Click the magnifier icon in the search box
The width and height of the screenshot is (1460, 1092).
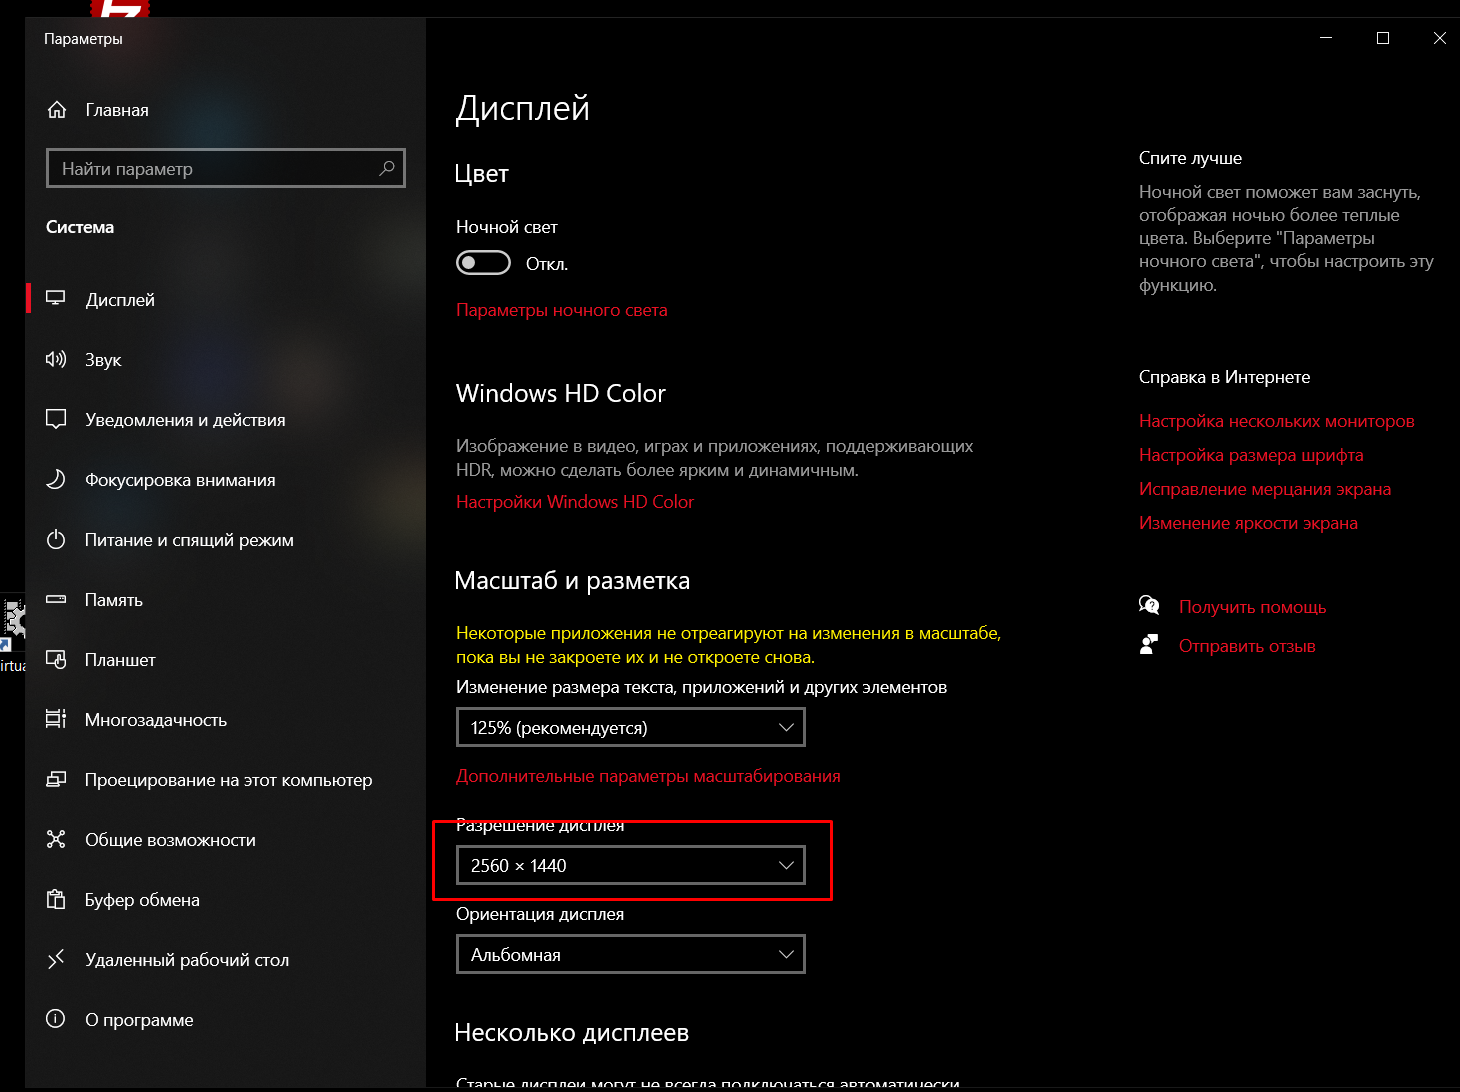tap(387, 168)
